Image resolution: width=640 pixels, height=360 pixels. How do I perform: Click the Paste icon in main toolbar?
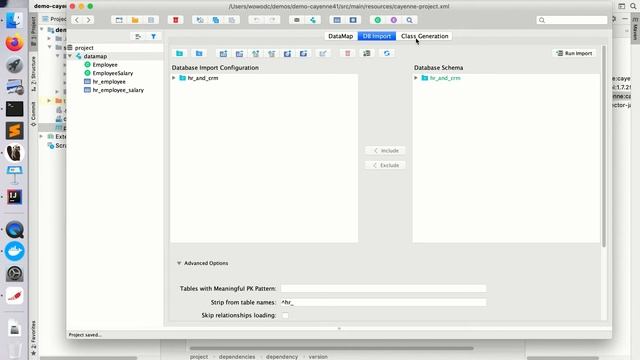[x=232, y=20]
